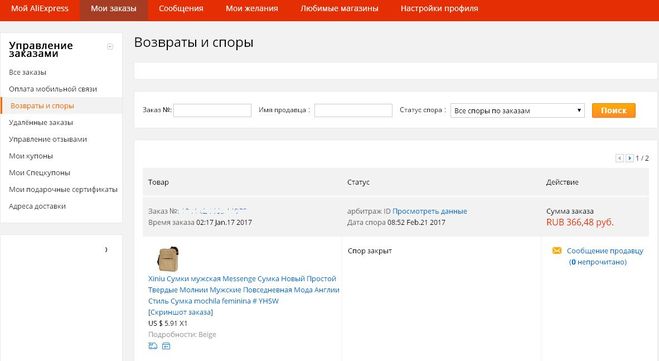Click the Спор закрыт status text
Image resolution: width=659 pixels, height=361 pixels.
click(x=370, y=251)
